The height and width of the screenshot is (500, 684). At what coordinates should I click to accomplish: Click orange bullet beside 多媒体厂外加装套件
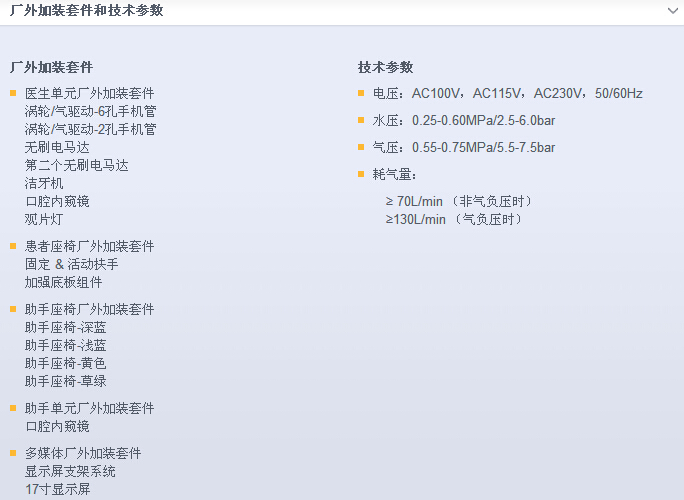(13, 453)
